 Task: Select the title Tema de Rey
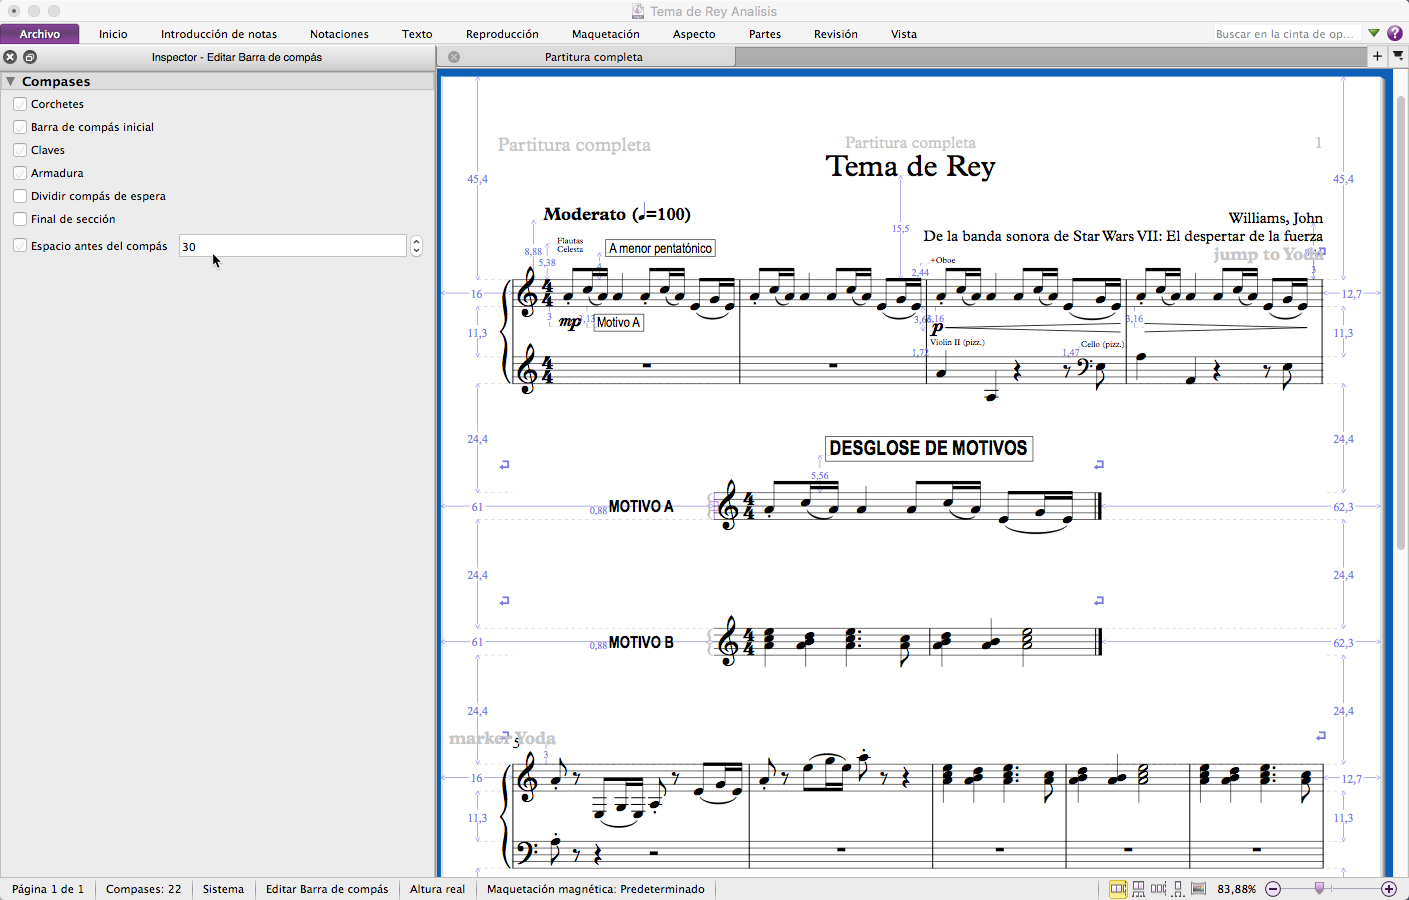(910, 166)
